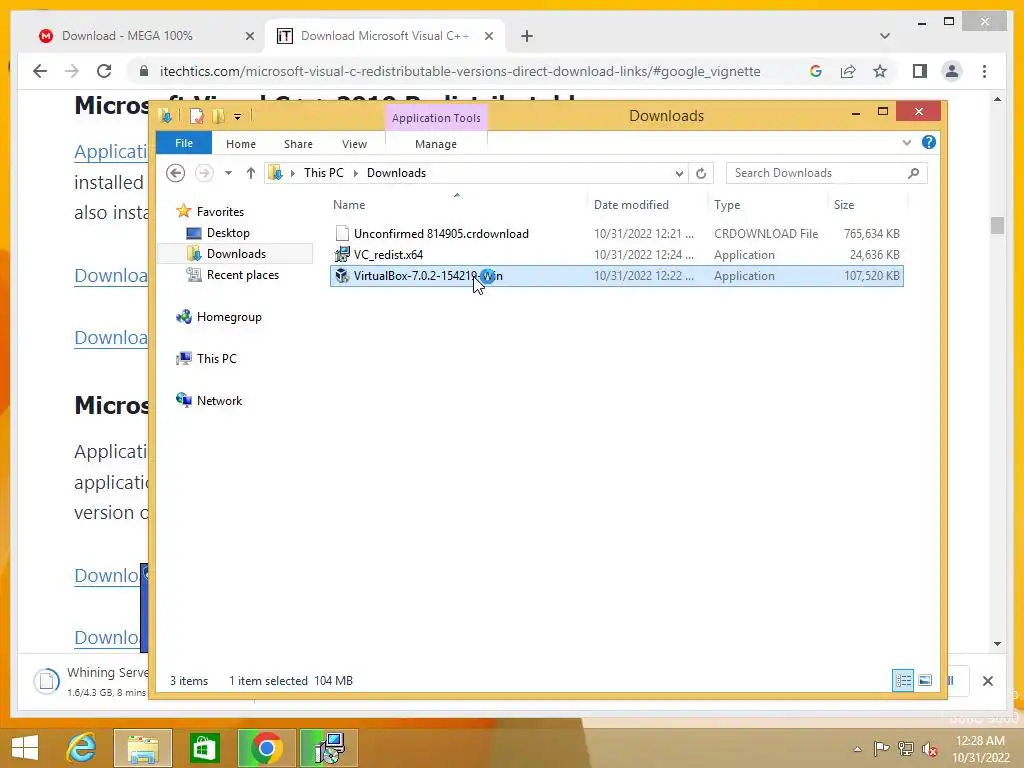Image resolution: width=1024 pixels, height=768 pixels.
Task: Select Network in navigation pane
Action: (219, 400)
